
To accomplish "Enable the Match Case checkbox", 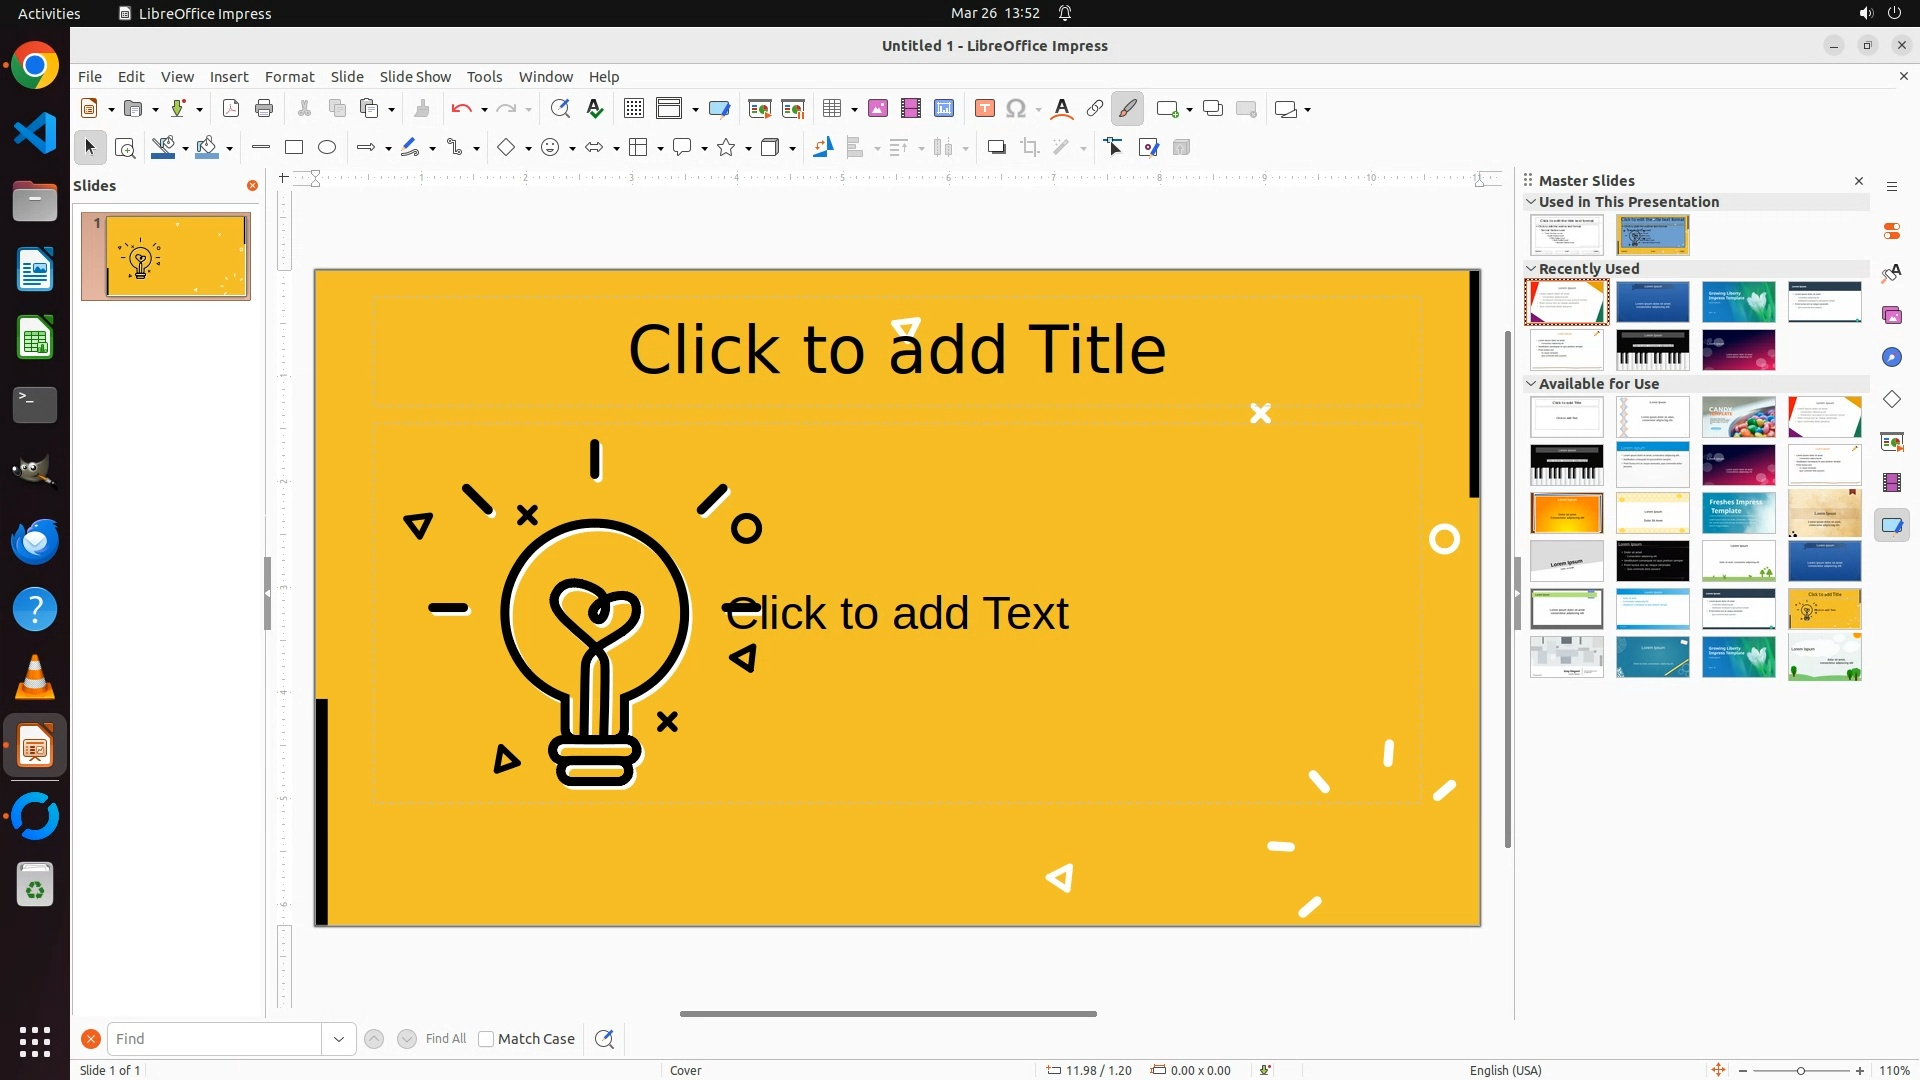I will click(486, 1039).
